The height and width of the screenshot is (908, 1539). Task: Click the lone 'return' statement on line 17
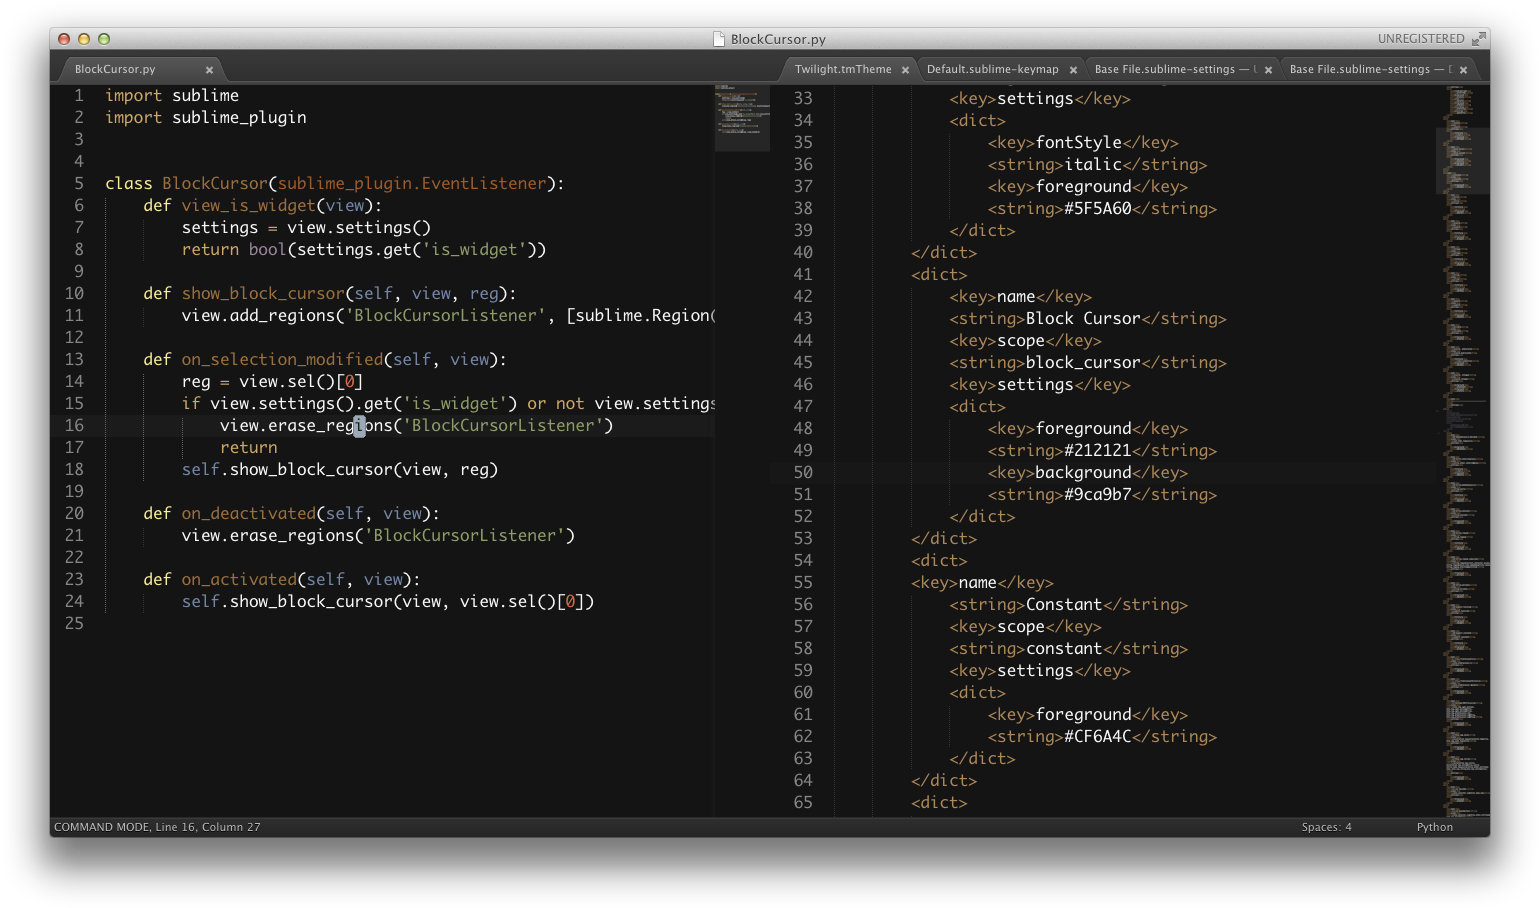[x=249, y=448]
